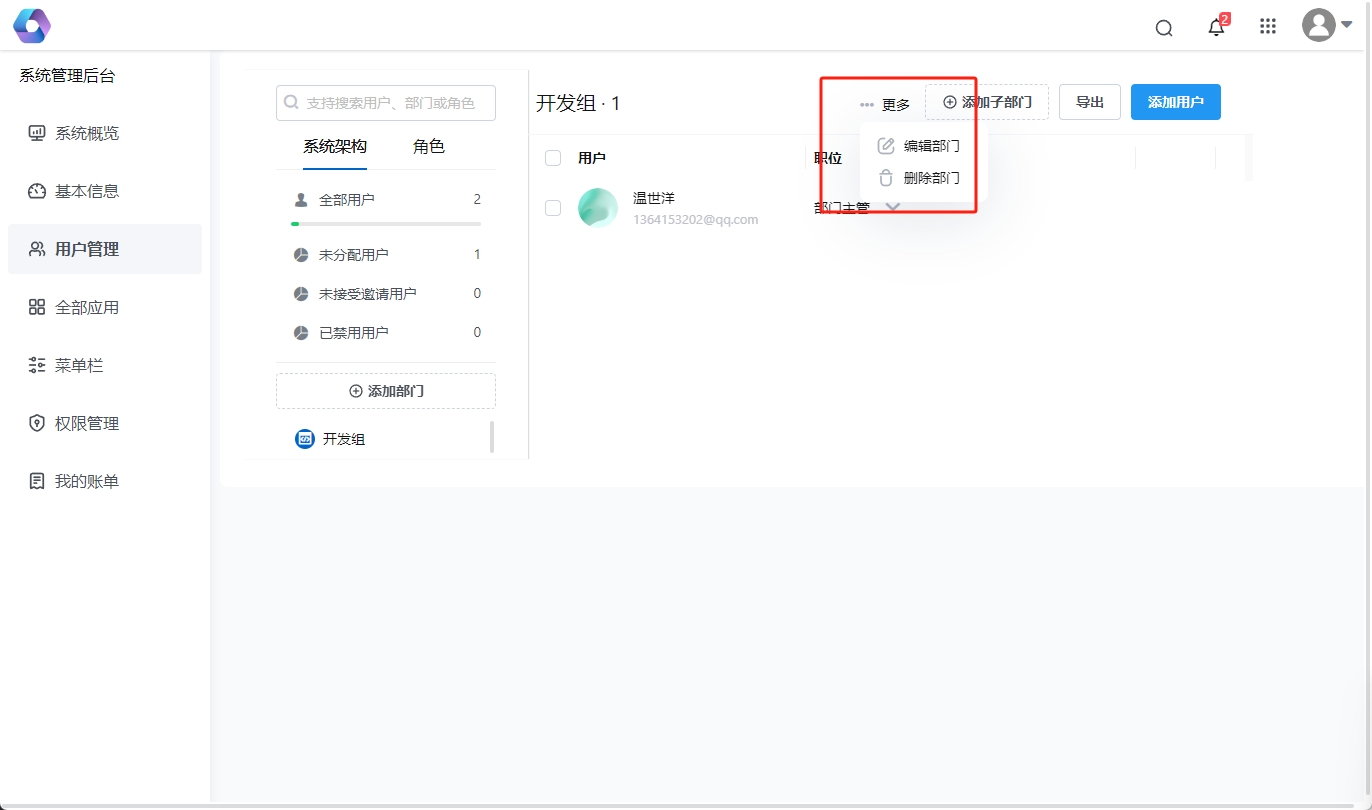Open the notification bell with badge
Image resolution: width=1372 pixels, height=810 pixels.
coord(1216,27)
